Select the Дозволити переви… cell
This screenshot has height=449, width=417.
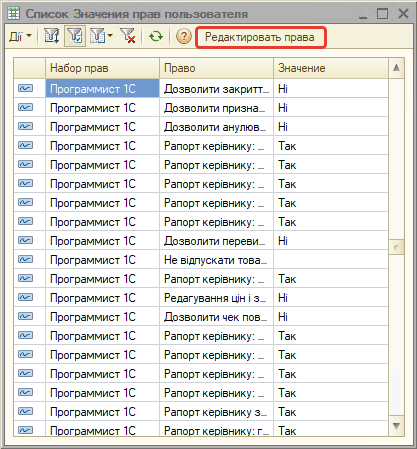click(x=216, y=241)
